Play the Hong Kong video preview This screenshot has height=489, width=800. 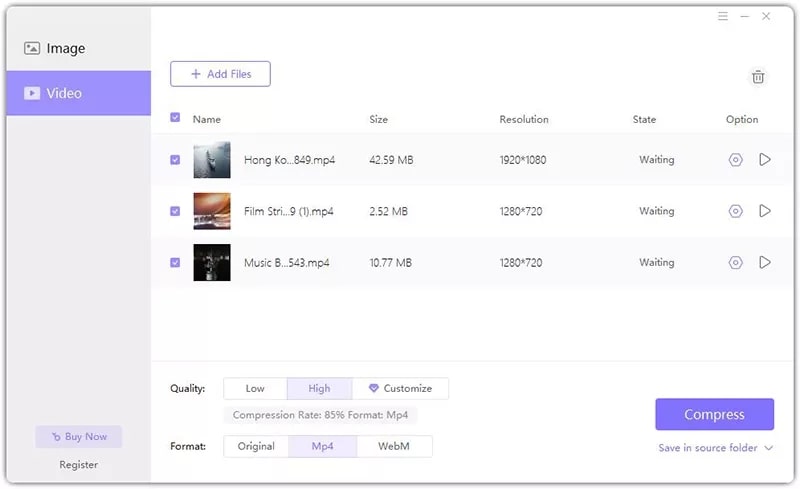coord(765,160)
